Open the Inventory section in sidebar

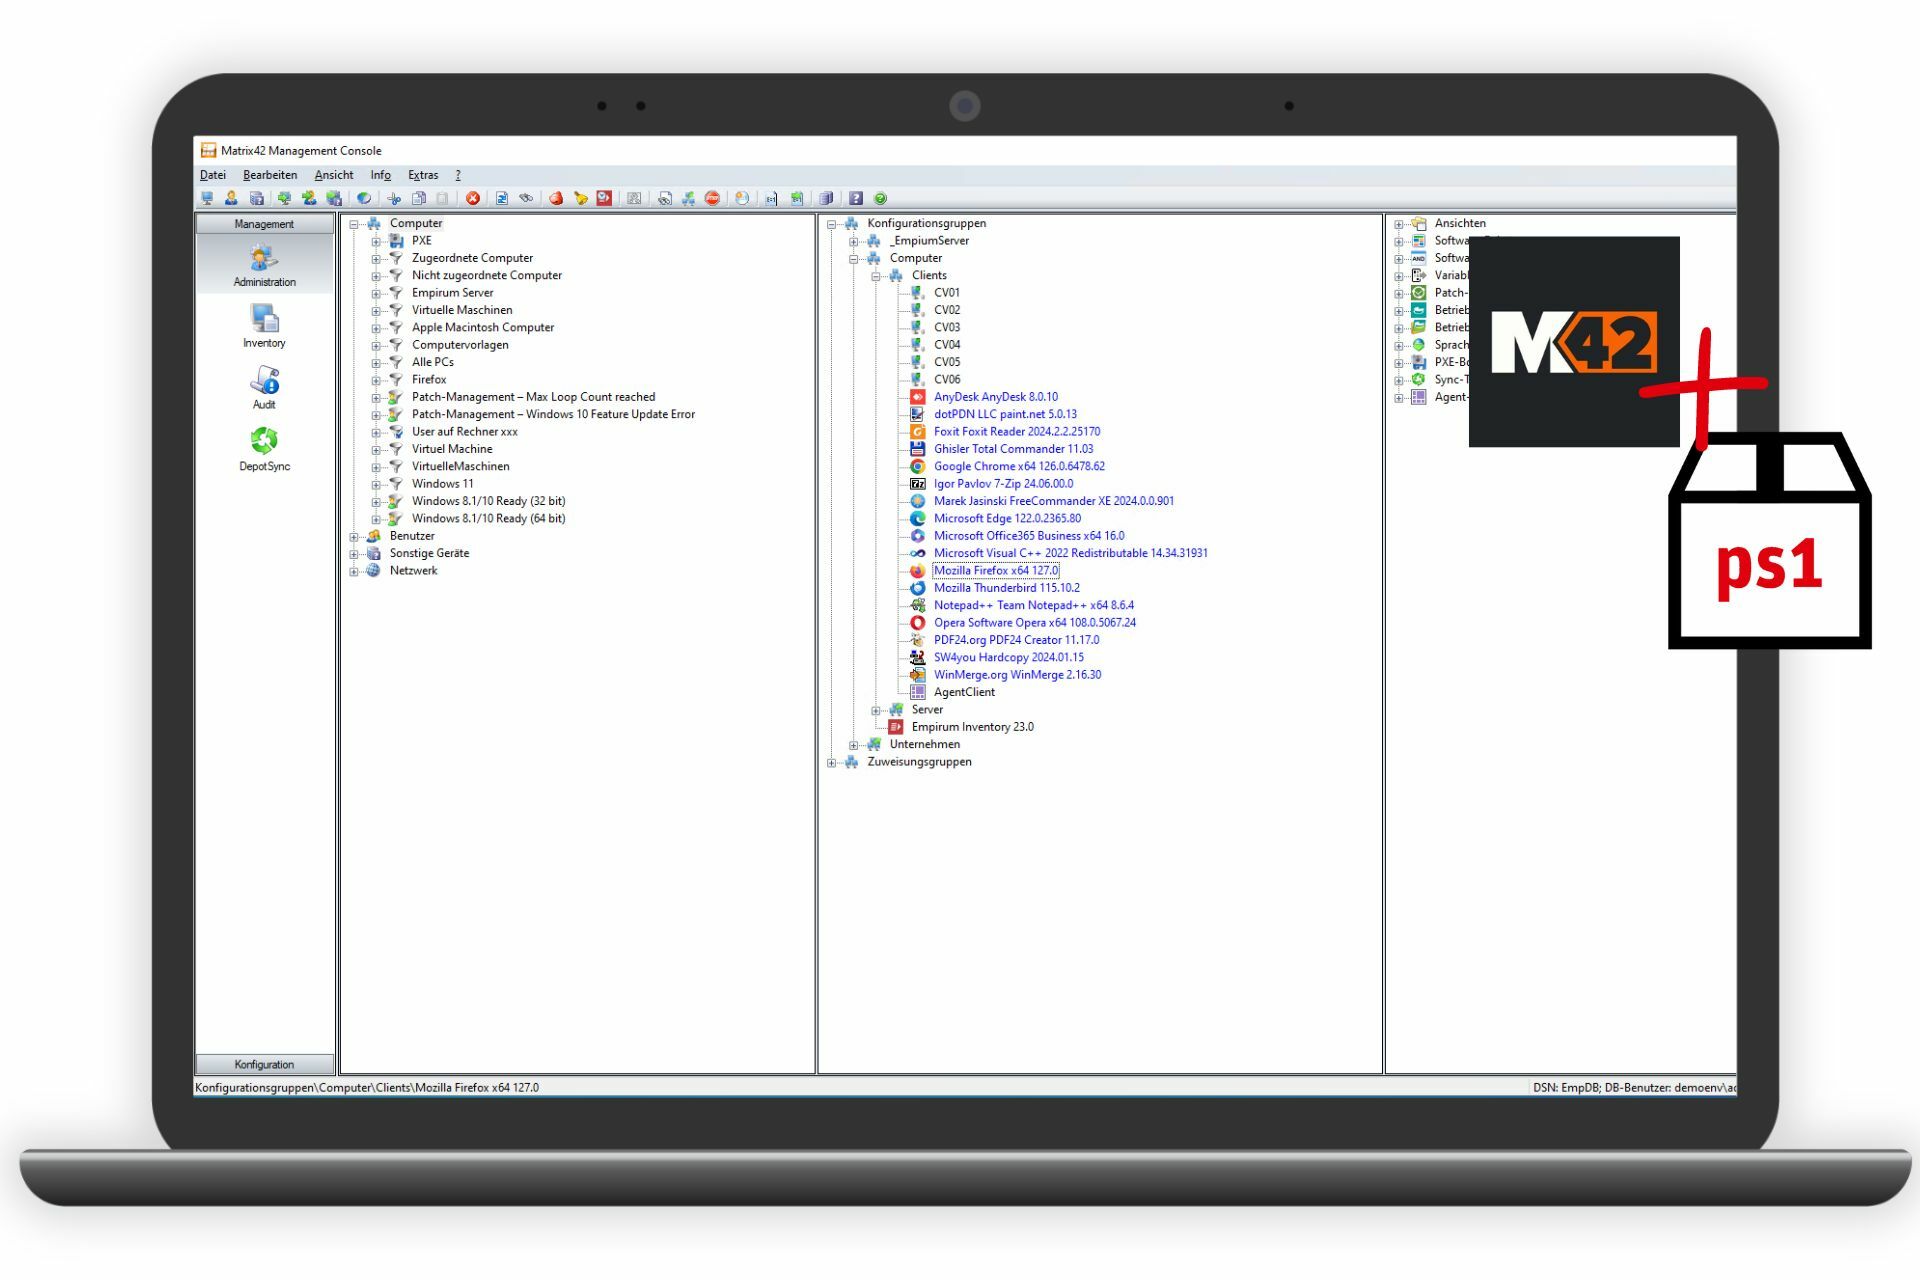264,327
